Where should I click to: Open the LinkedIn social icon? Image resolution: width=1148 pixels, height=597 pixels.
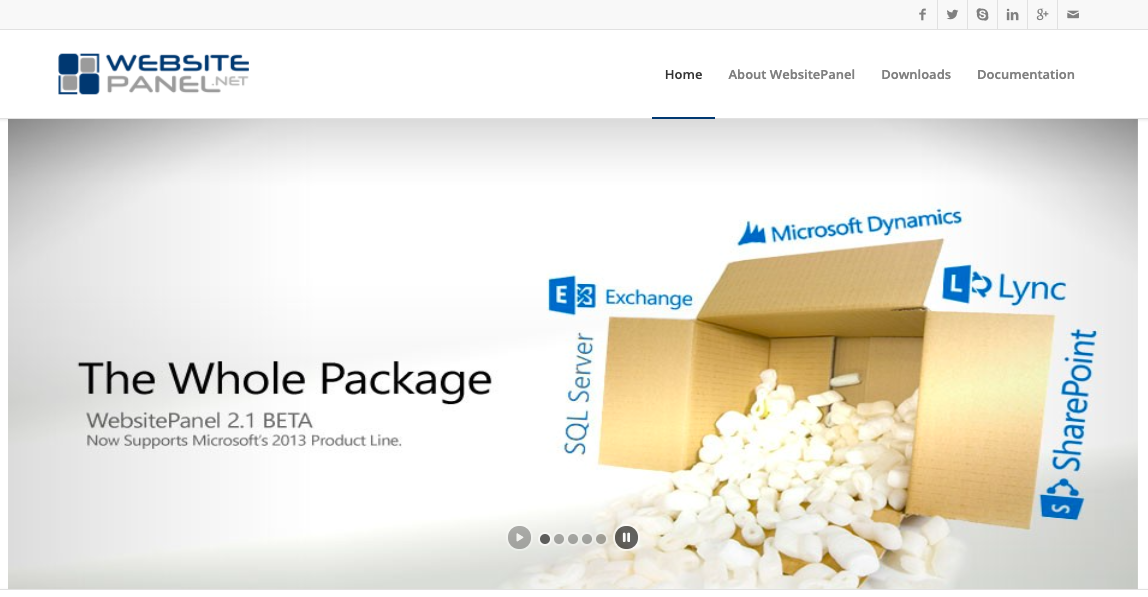(1013, 15)
